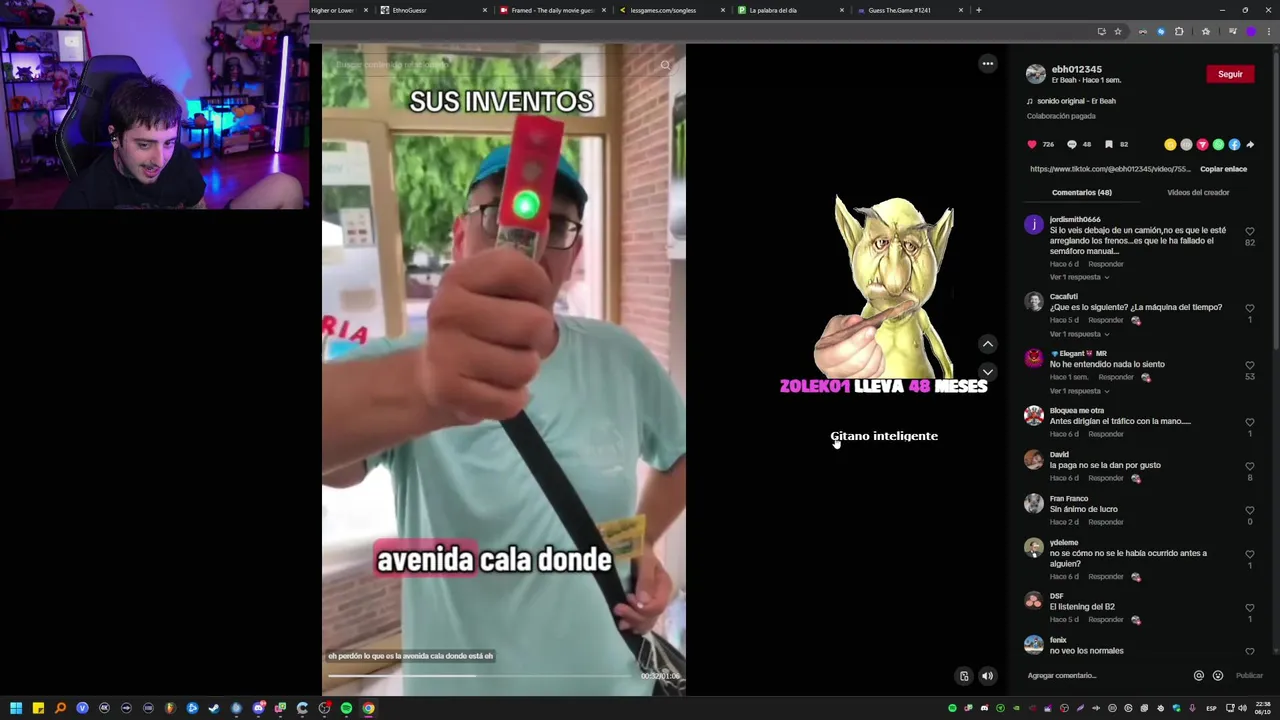Open the Windows Start menu
The width and height of the screenshot is (1280, 720).
click(16, 708)
